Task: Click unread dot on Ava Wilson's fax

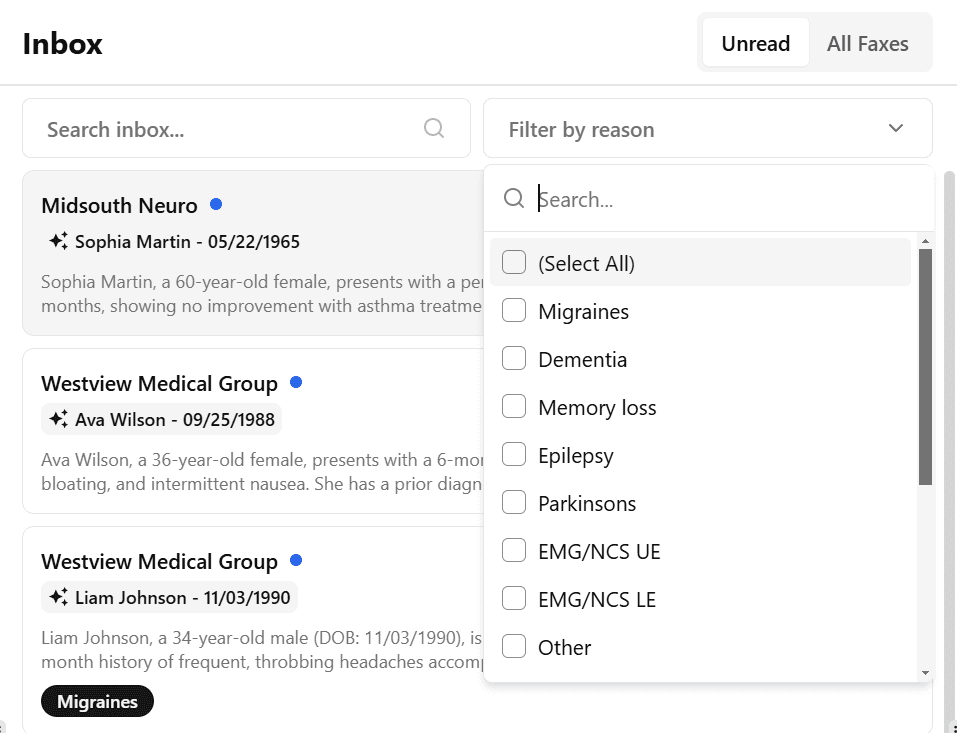Action: coord(296,383)
